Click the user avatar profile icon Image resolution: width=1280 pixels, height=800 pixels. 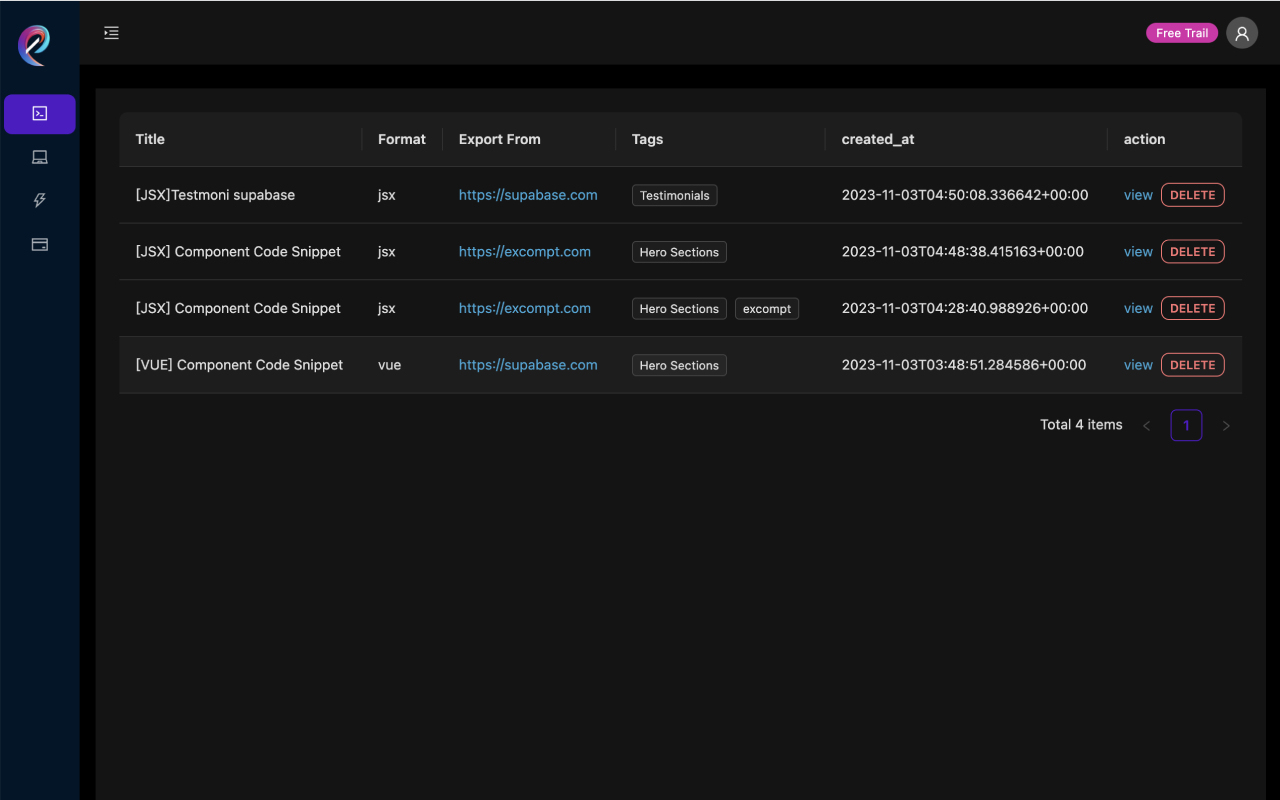point(1242,33)
